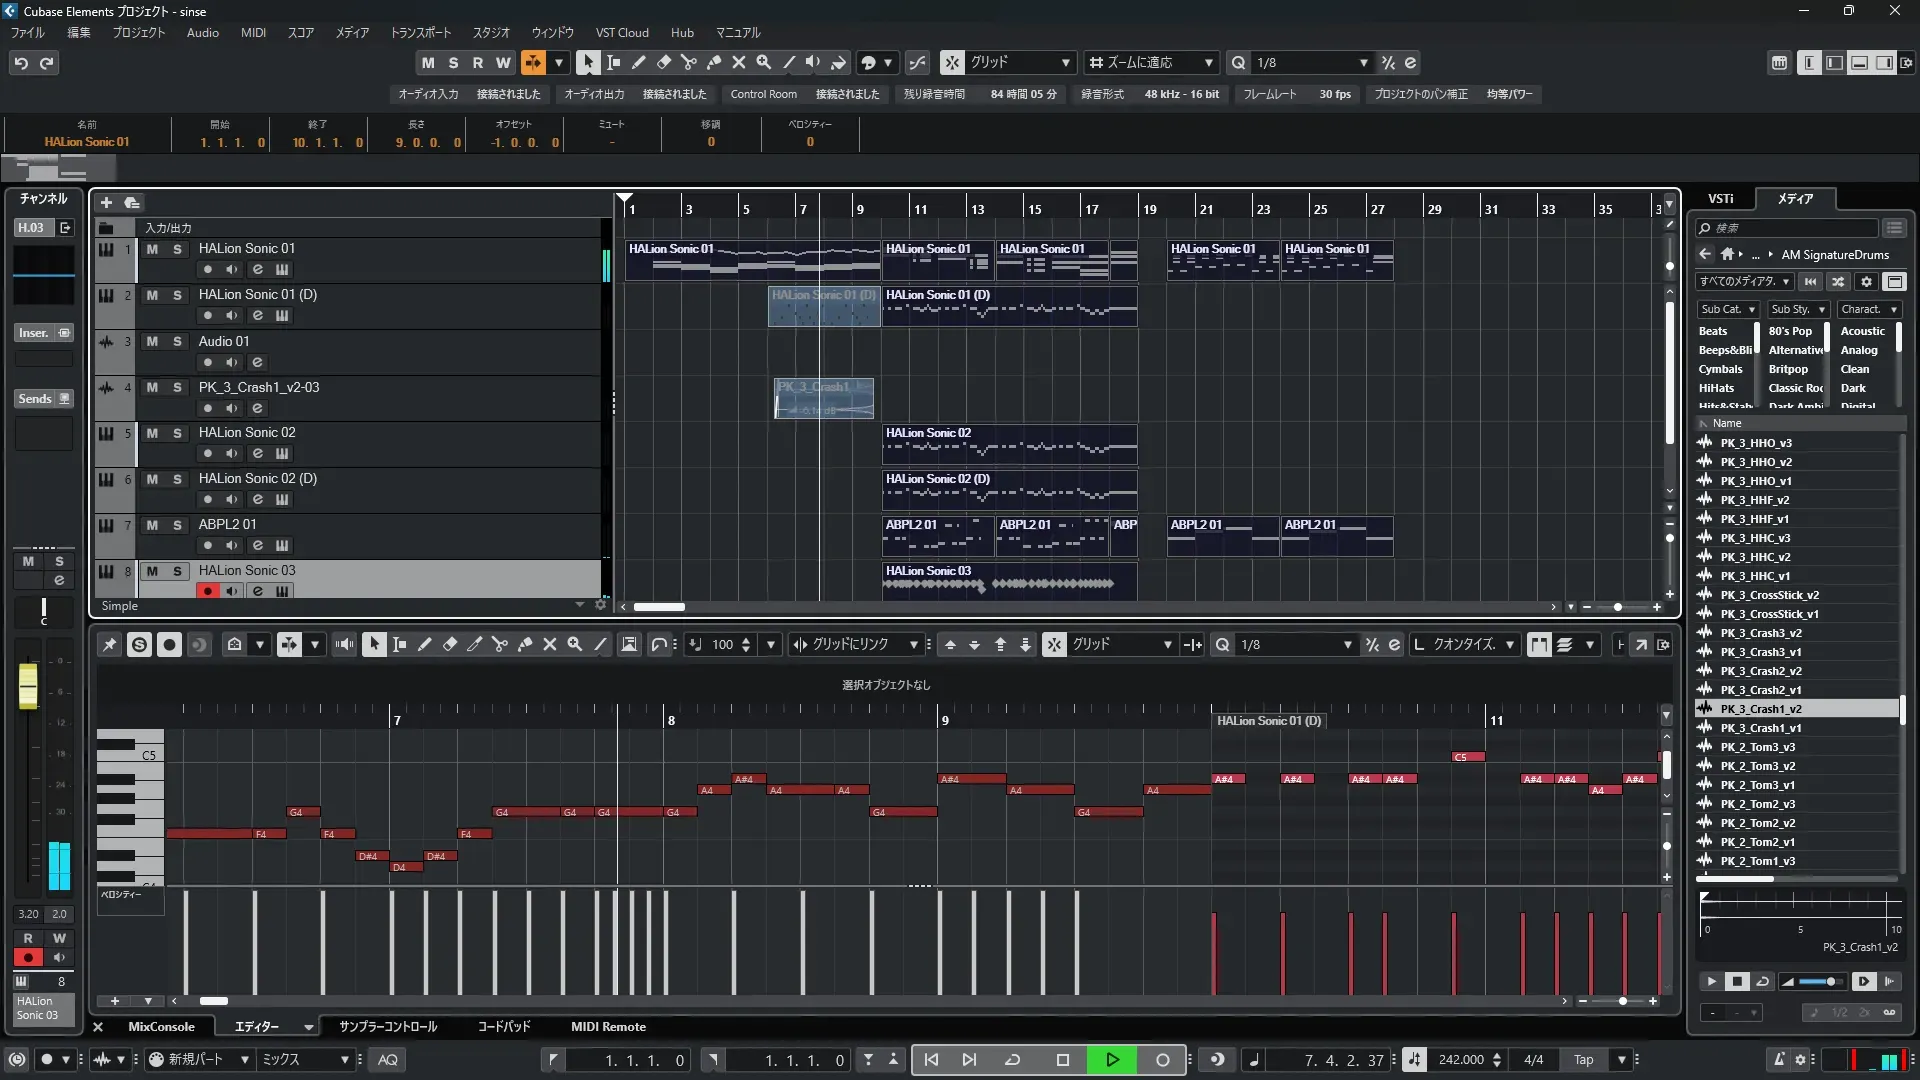This screenshot has height=1080, width=1920.
Task: Select the Mute tool (X) in top toolbar
Action: [738, 62]
